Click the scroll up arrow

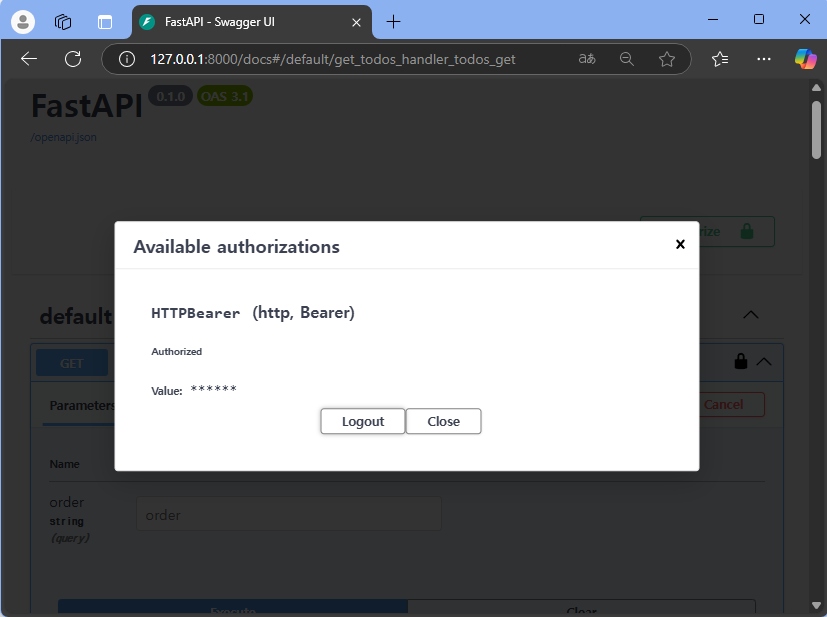click(x=816, y=88)
